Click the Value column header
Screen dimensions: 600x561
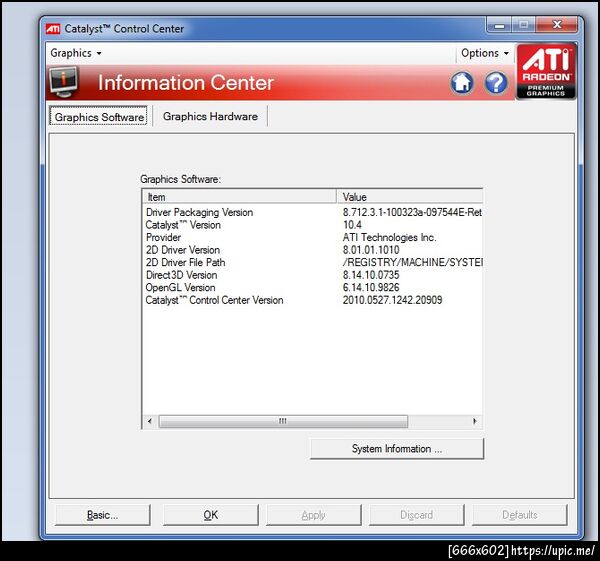(410, 197)
